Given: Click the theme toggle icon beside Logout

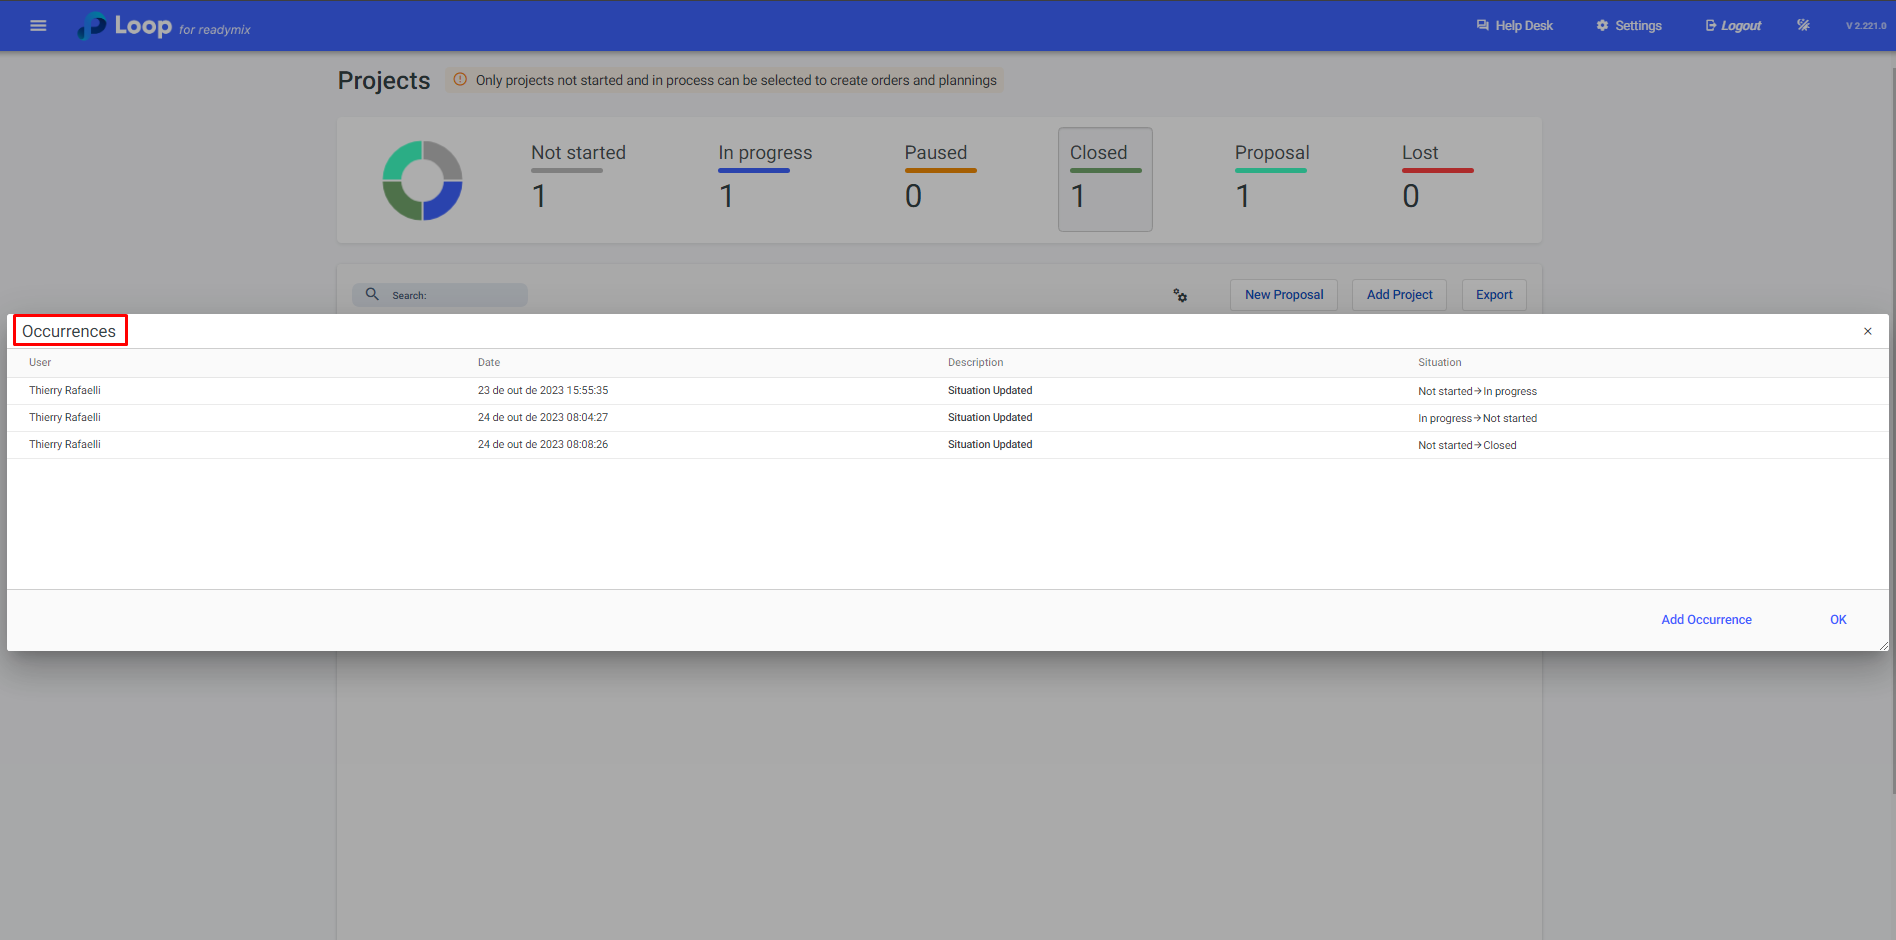Looking at the screenshot, I should [x=1803, y=26].
